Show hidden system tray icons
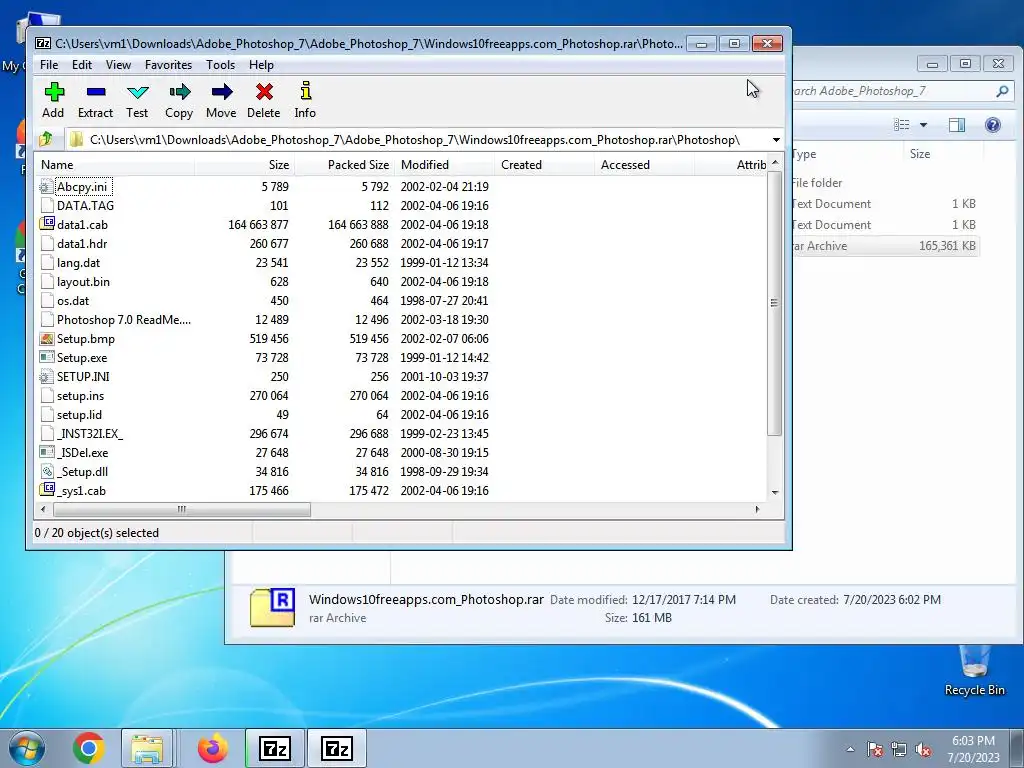Viewport: 1024px width, 768px height. [x=850, y=749]
